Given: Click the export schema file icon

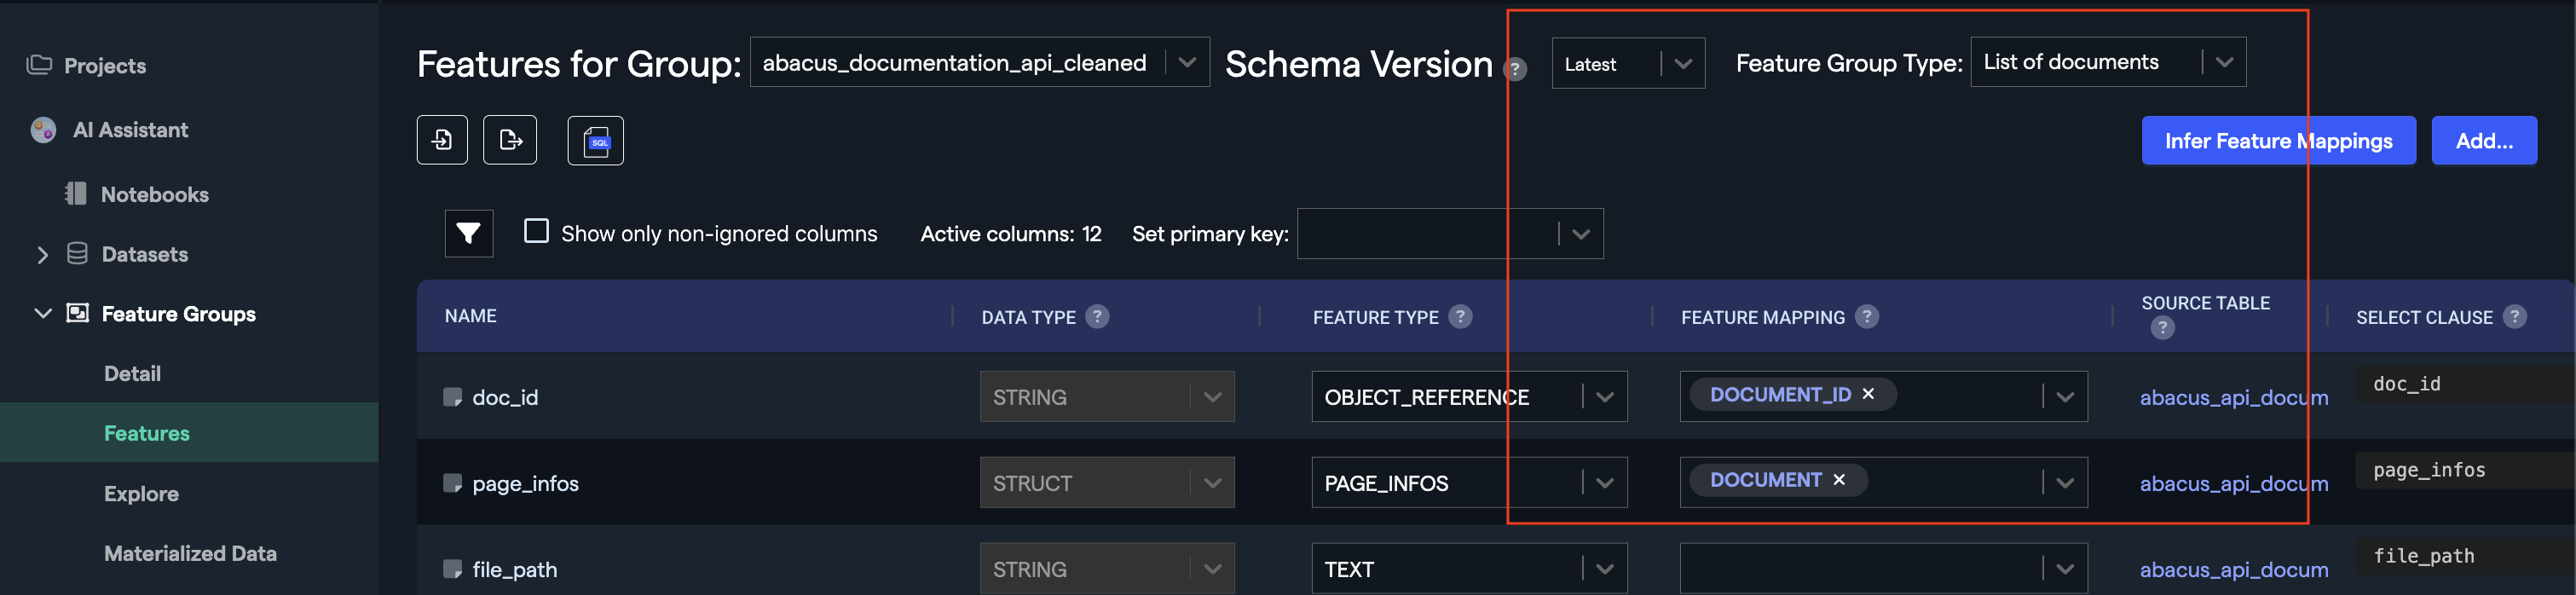Looking at the screenshot, I should click(510, 140).
